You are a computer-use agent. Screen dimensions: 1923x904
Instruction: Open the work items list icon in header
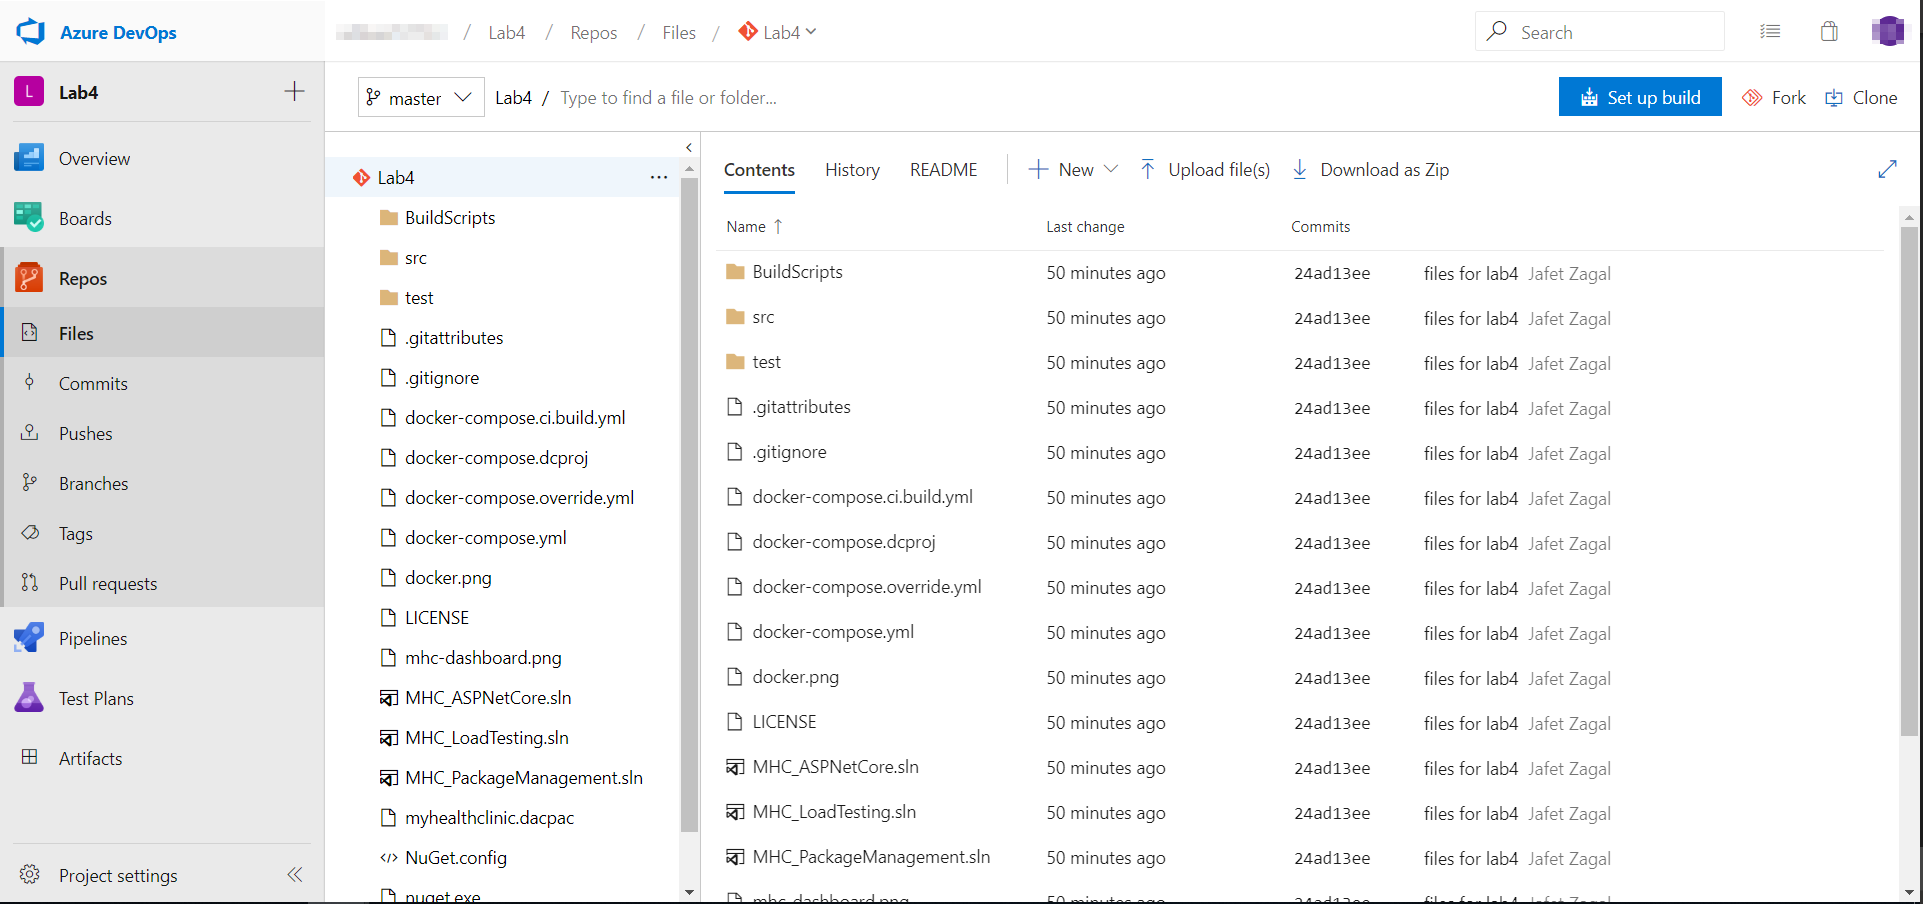click(x=1770, y=32)
